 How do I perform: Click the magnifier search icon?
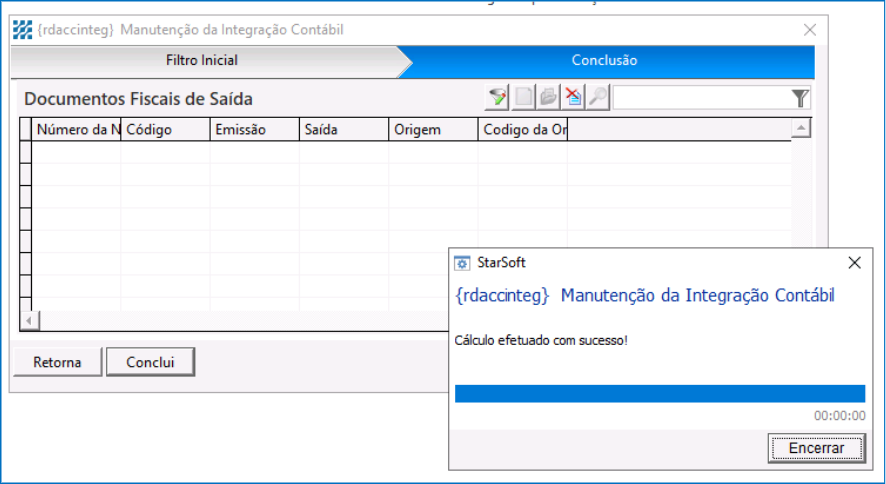pyautogui.click(x=597, y=97)
